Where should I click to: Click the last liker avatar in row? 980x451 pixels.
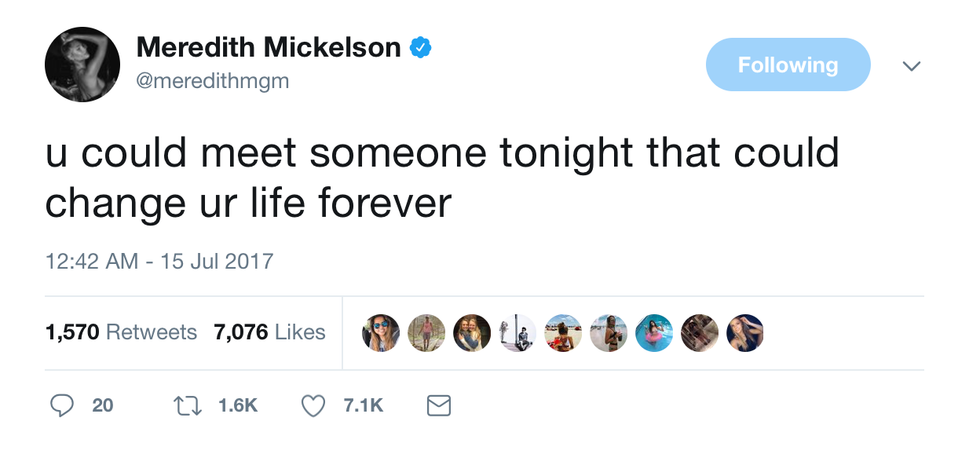click(745, 333)
